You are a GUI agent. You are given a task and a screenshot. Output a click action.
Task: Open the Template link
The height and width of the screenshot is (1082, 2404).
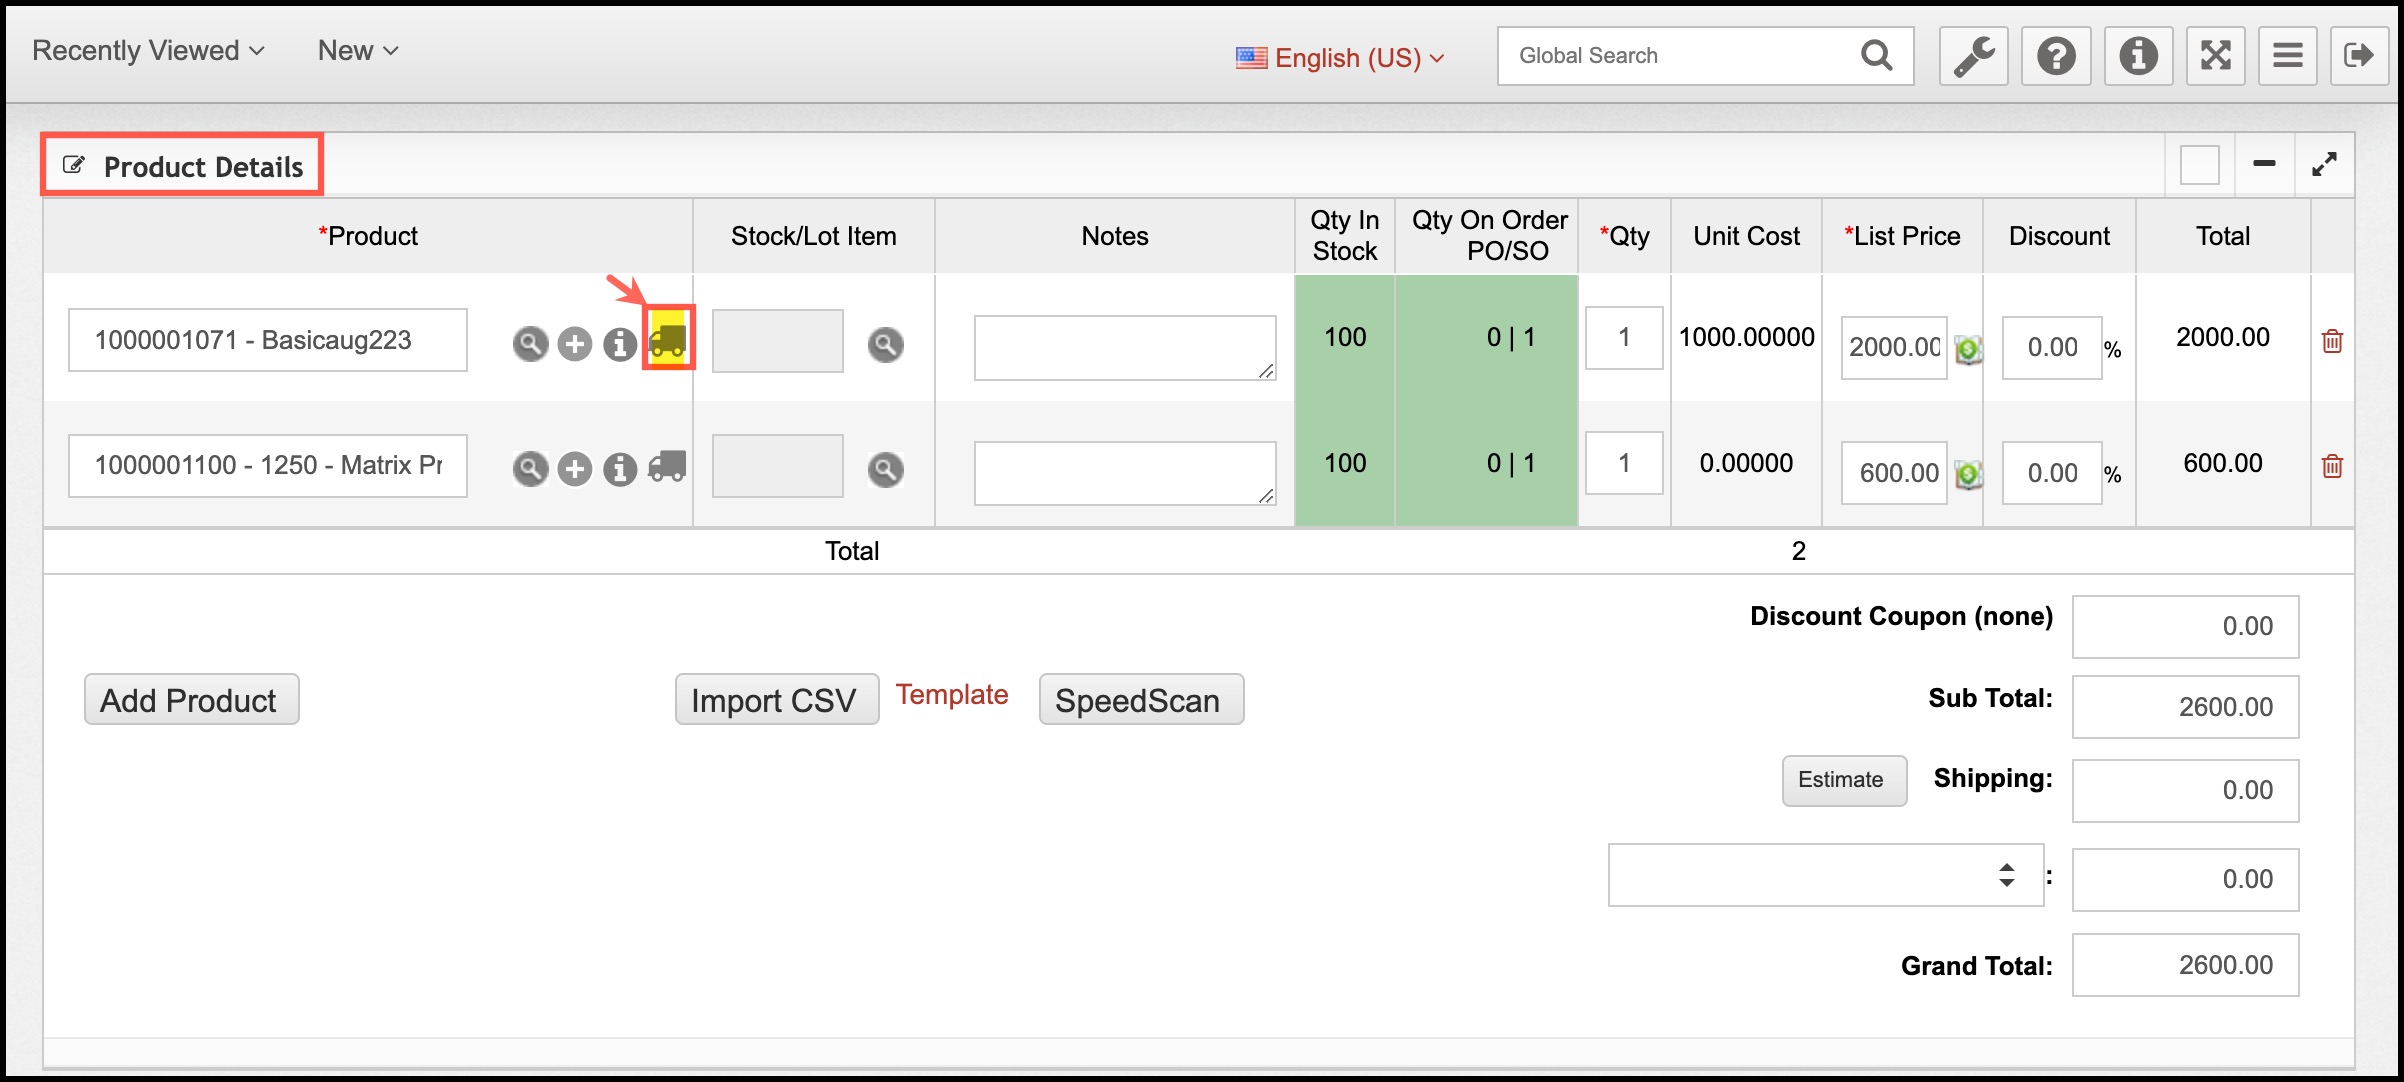pos(951,695)
